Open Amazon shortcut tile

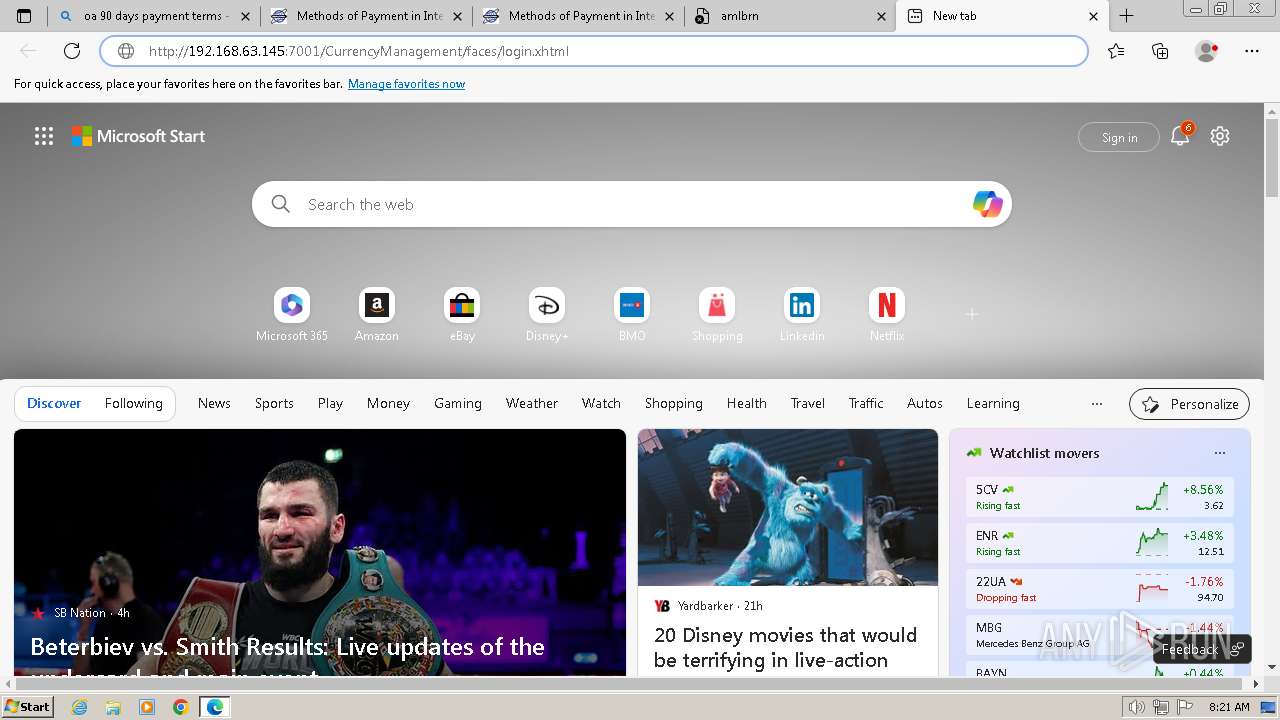pos(377,315)
